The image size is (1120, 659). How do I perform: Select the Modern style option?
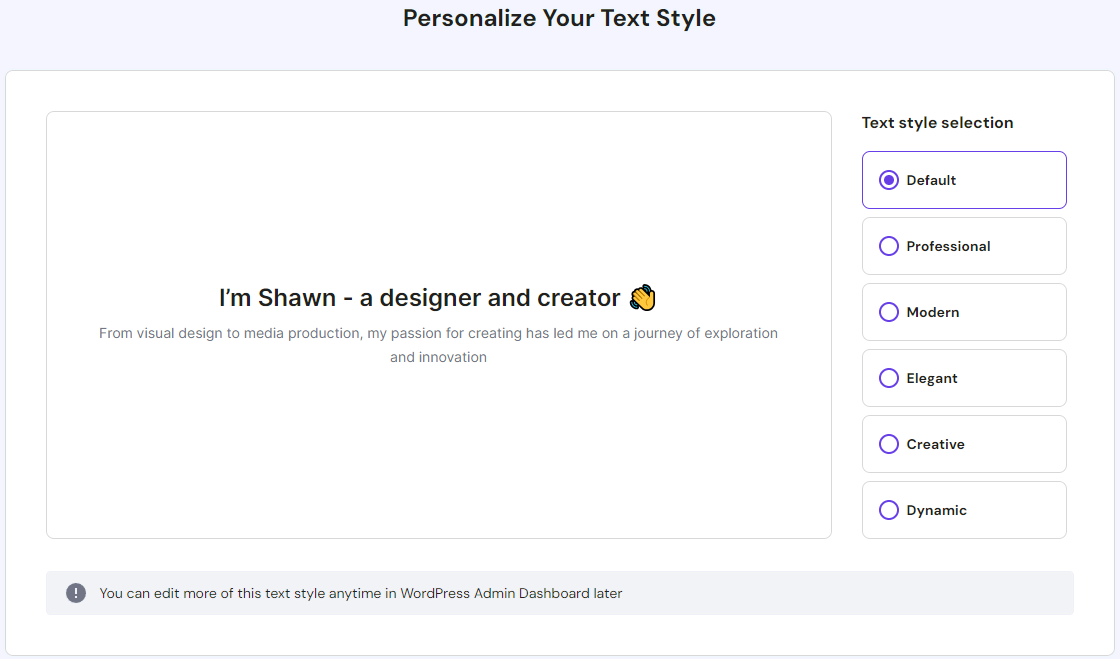pos(889,312)
